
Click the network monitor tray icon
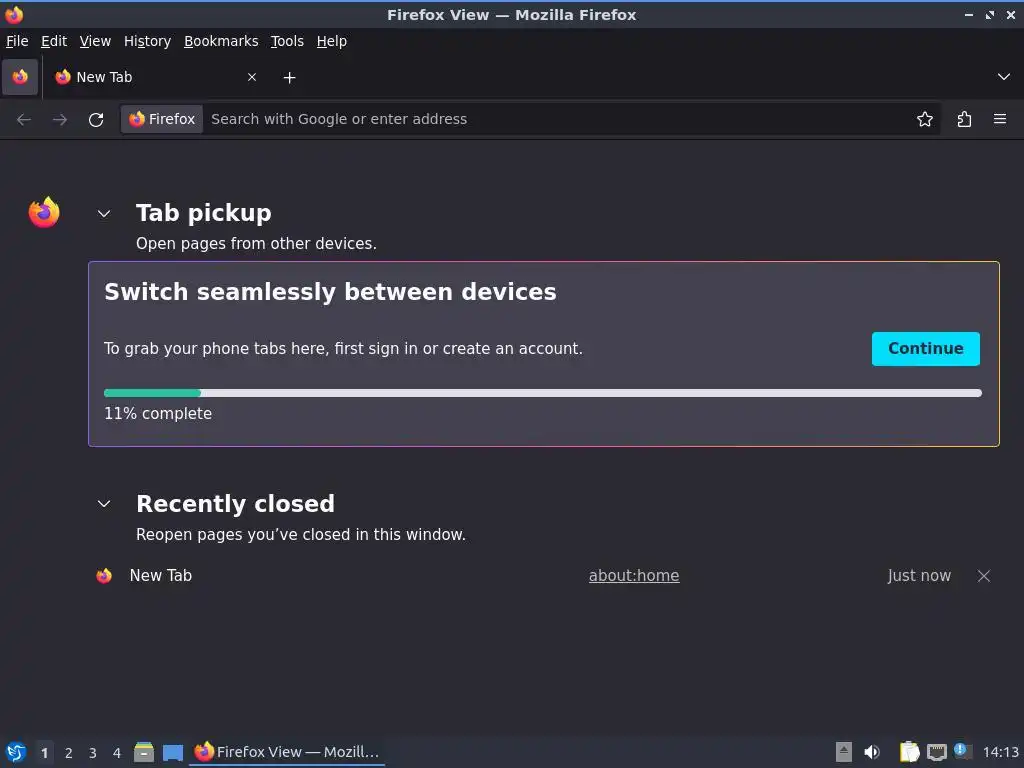click(936, 752)
